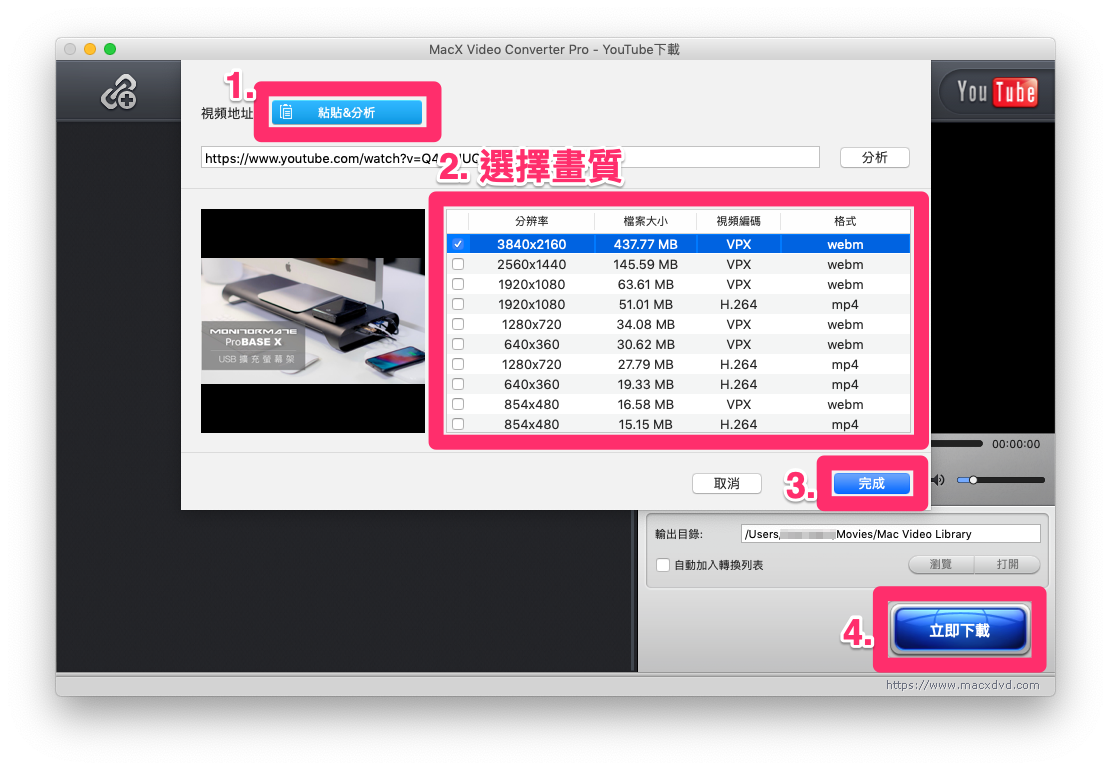
Task: Check the 1280x720 27.79 MB mp4 checkbox
Action: tap(458, 364)
